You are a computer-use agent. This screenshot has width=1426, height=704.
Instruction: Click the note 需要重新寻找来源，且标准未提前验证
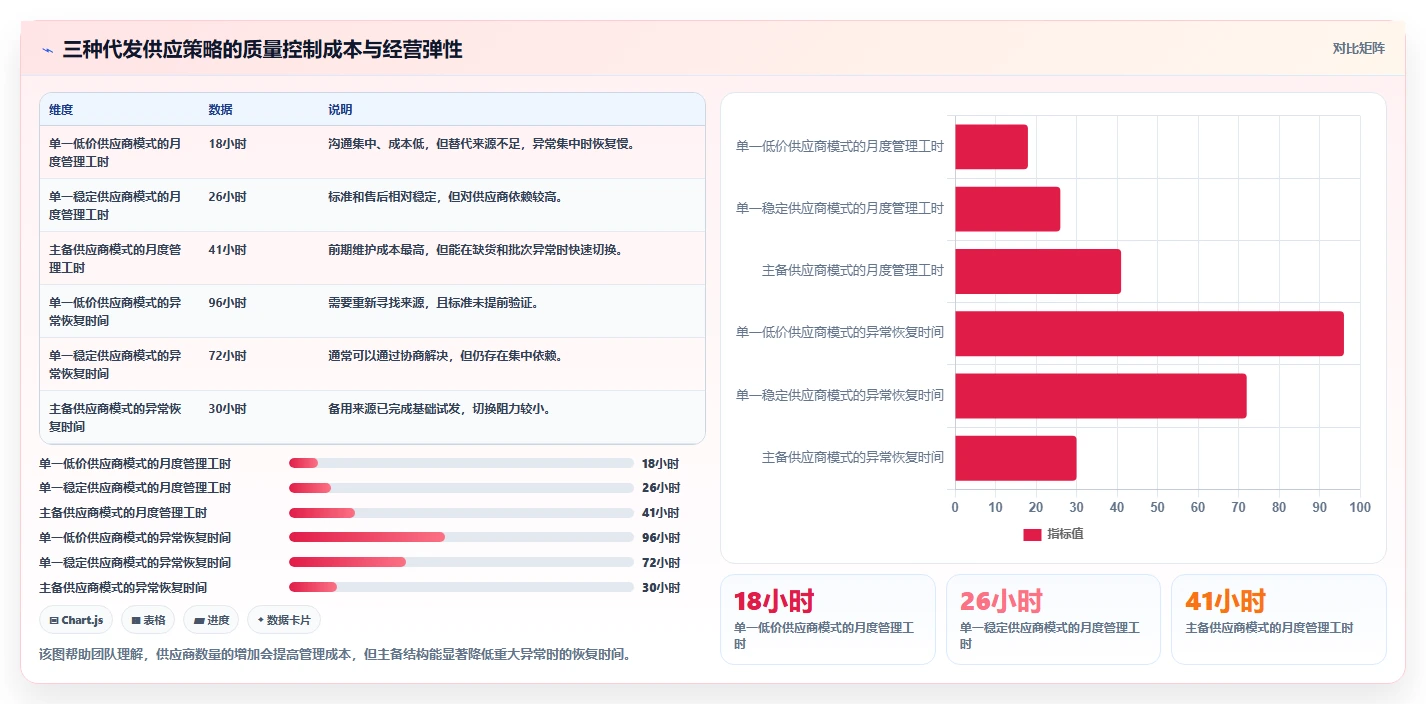point(433,303)
